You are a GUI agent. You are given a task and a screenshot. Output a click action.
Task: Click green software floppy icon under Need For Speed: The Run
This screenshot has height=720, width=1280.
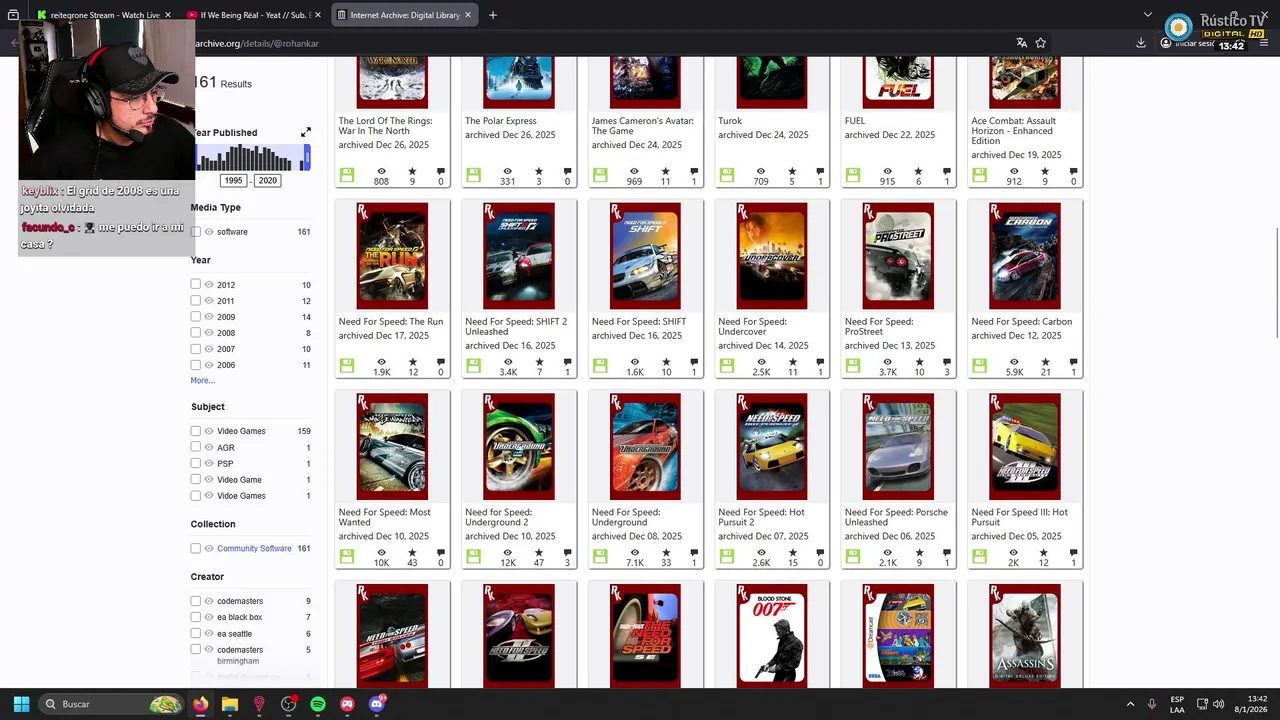coord(347,366)
